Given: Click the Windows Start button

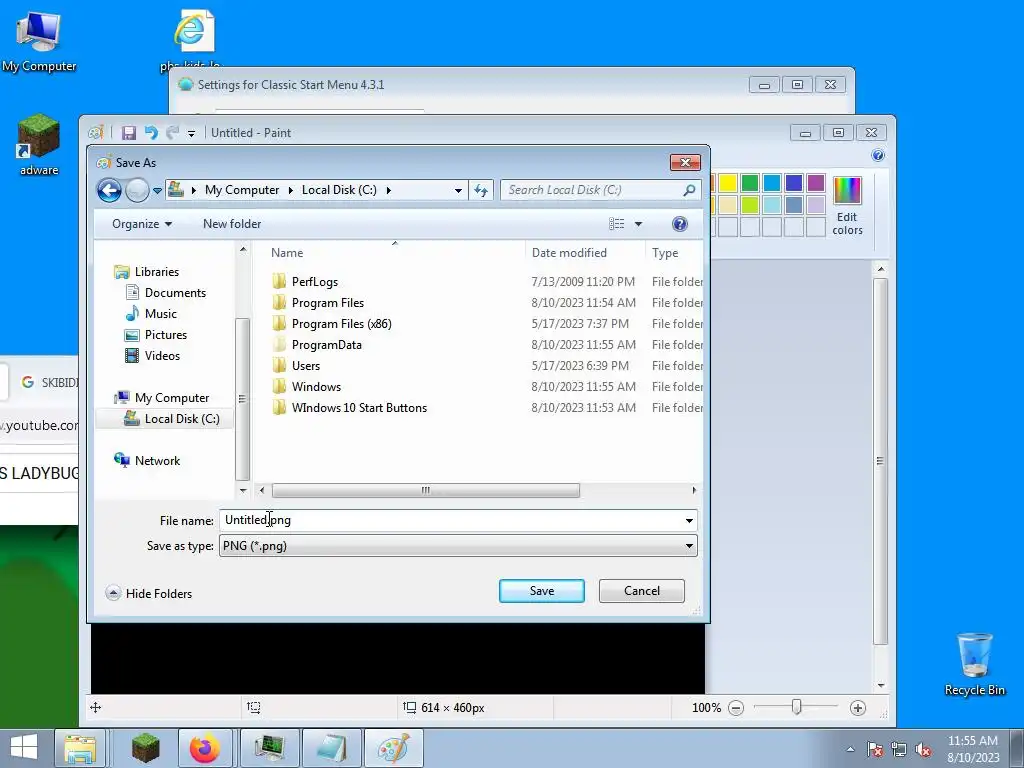Looking at the screenshot, I should [x=24, y=747].
